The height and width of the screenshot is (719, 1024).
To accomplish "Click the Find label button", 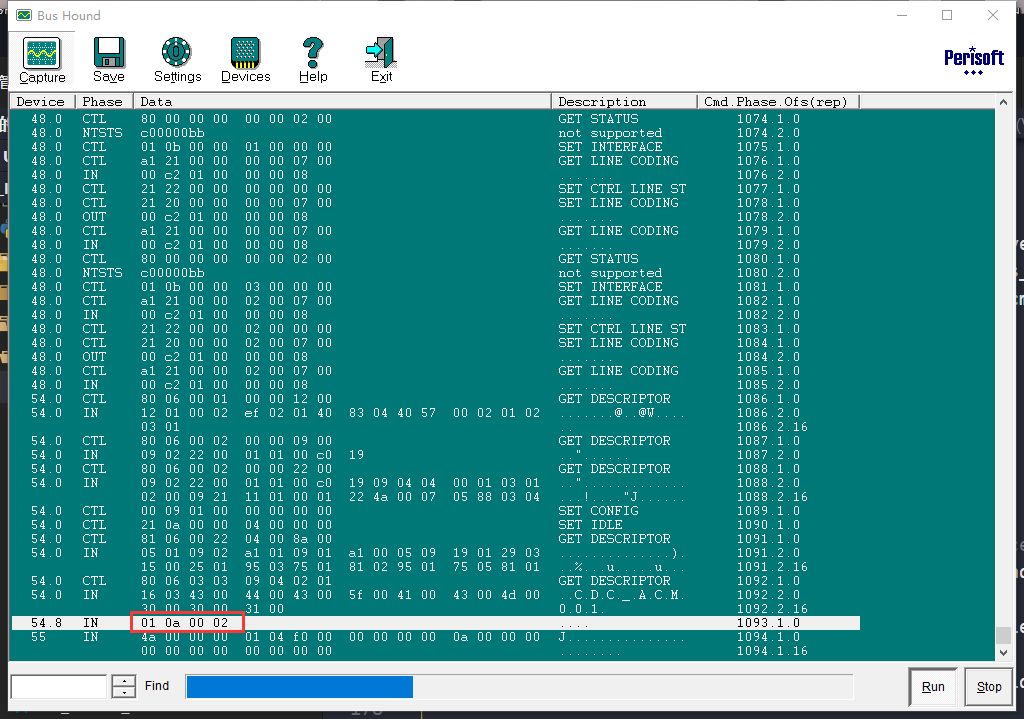I will coord(156,686).
